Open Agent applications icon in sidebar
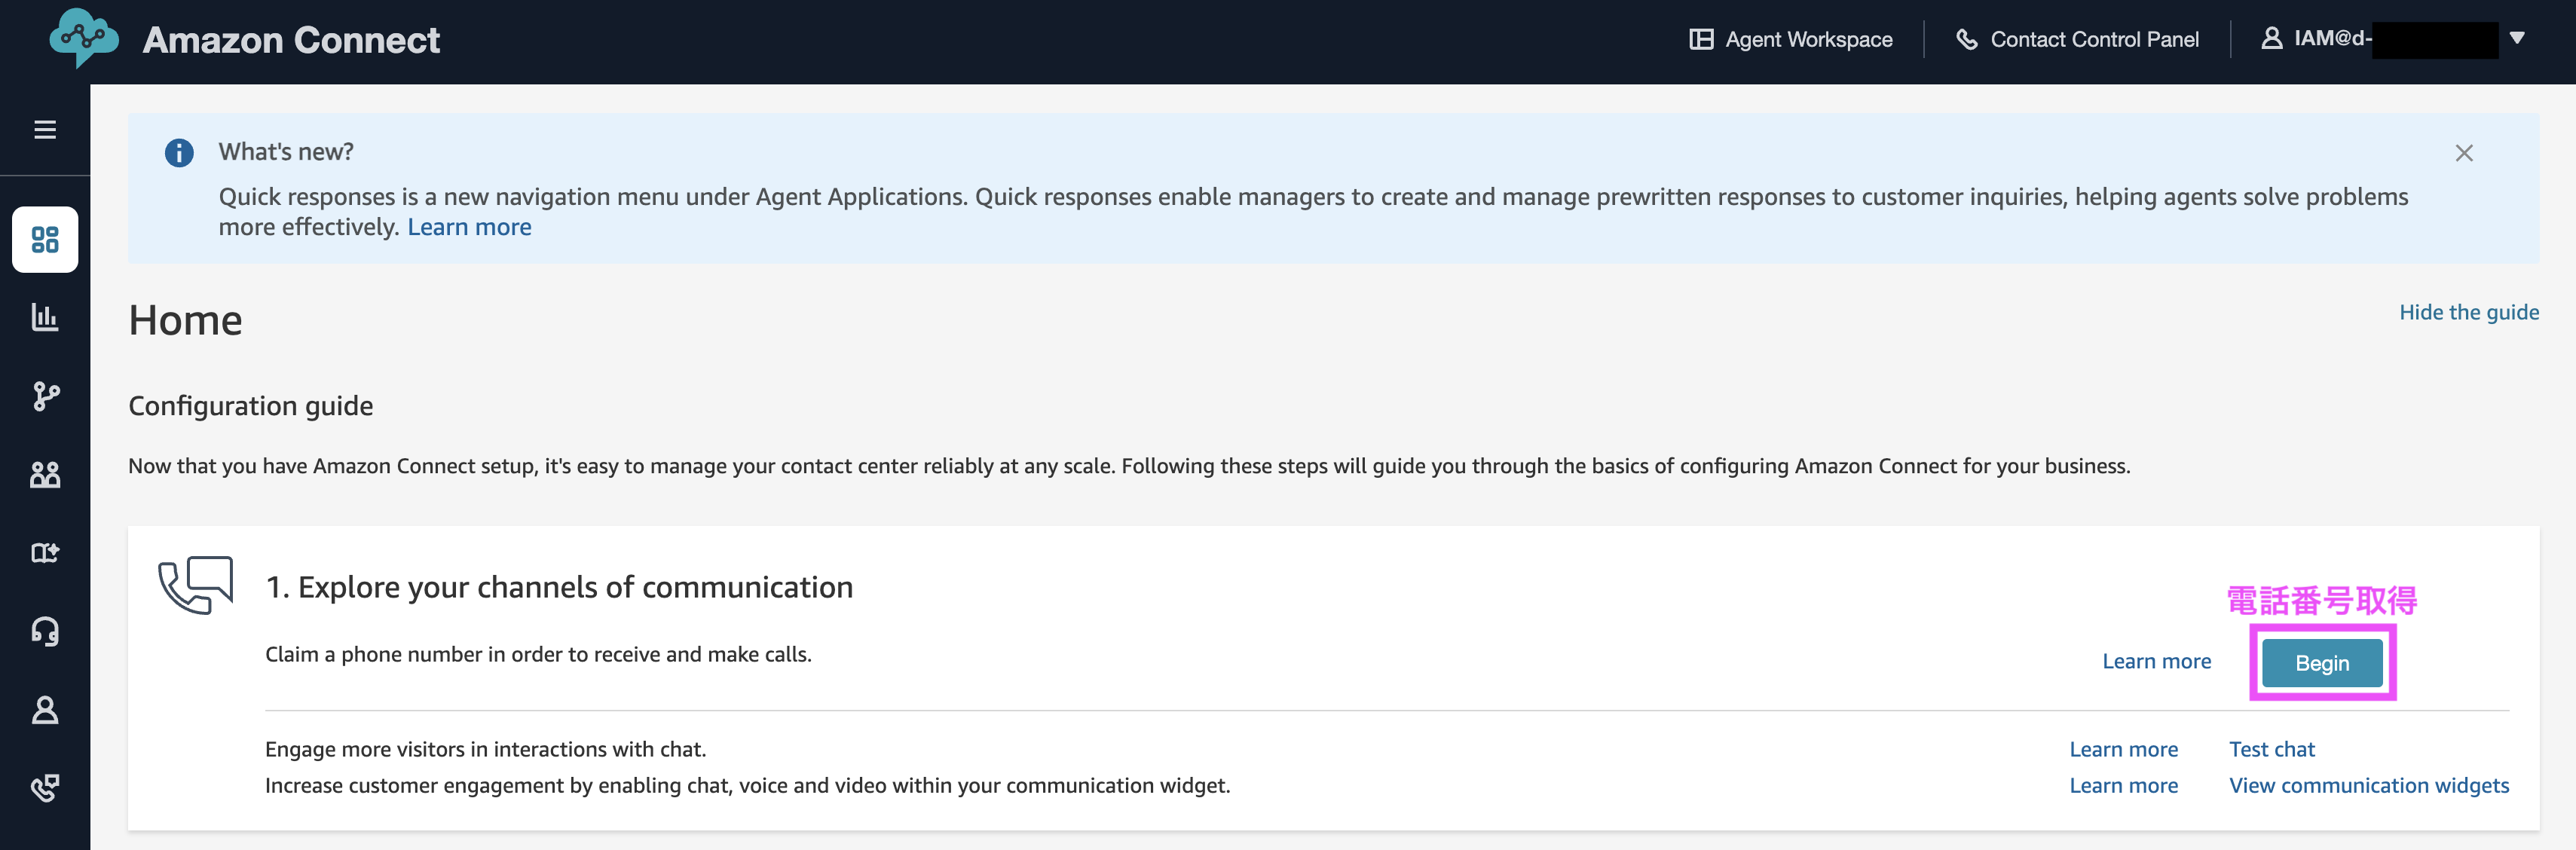This screenshot has height=850, width=2576. click(45, 553)
